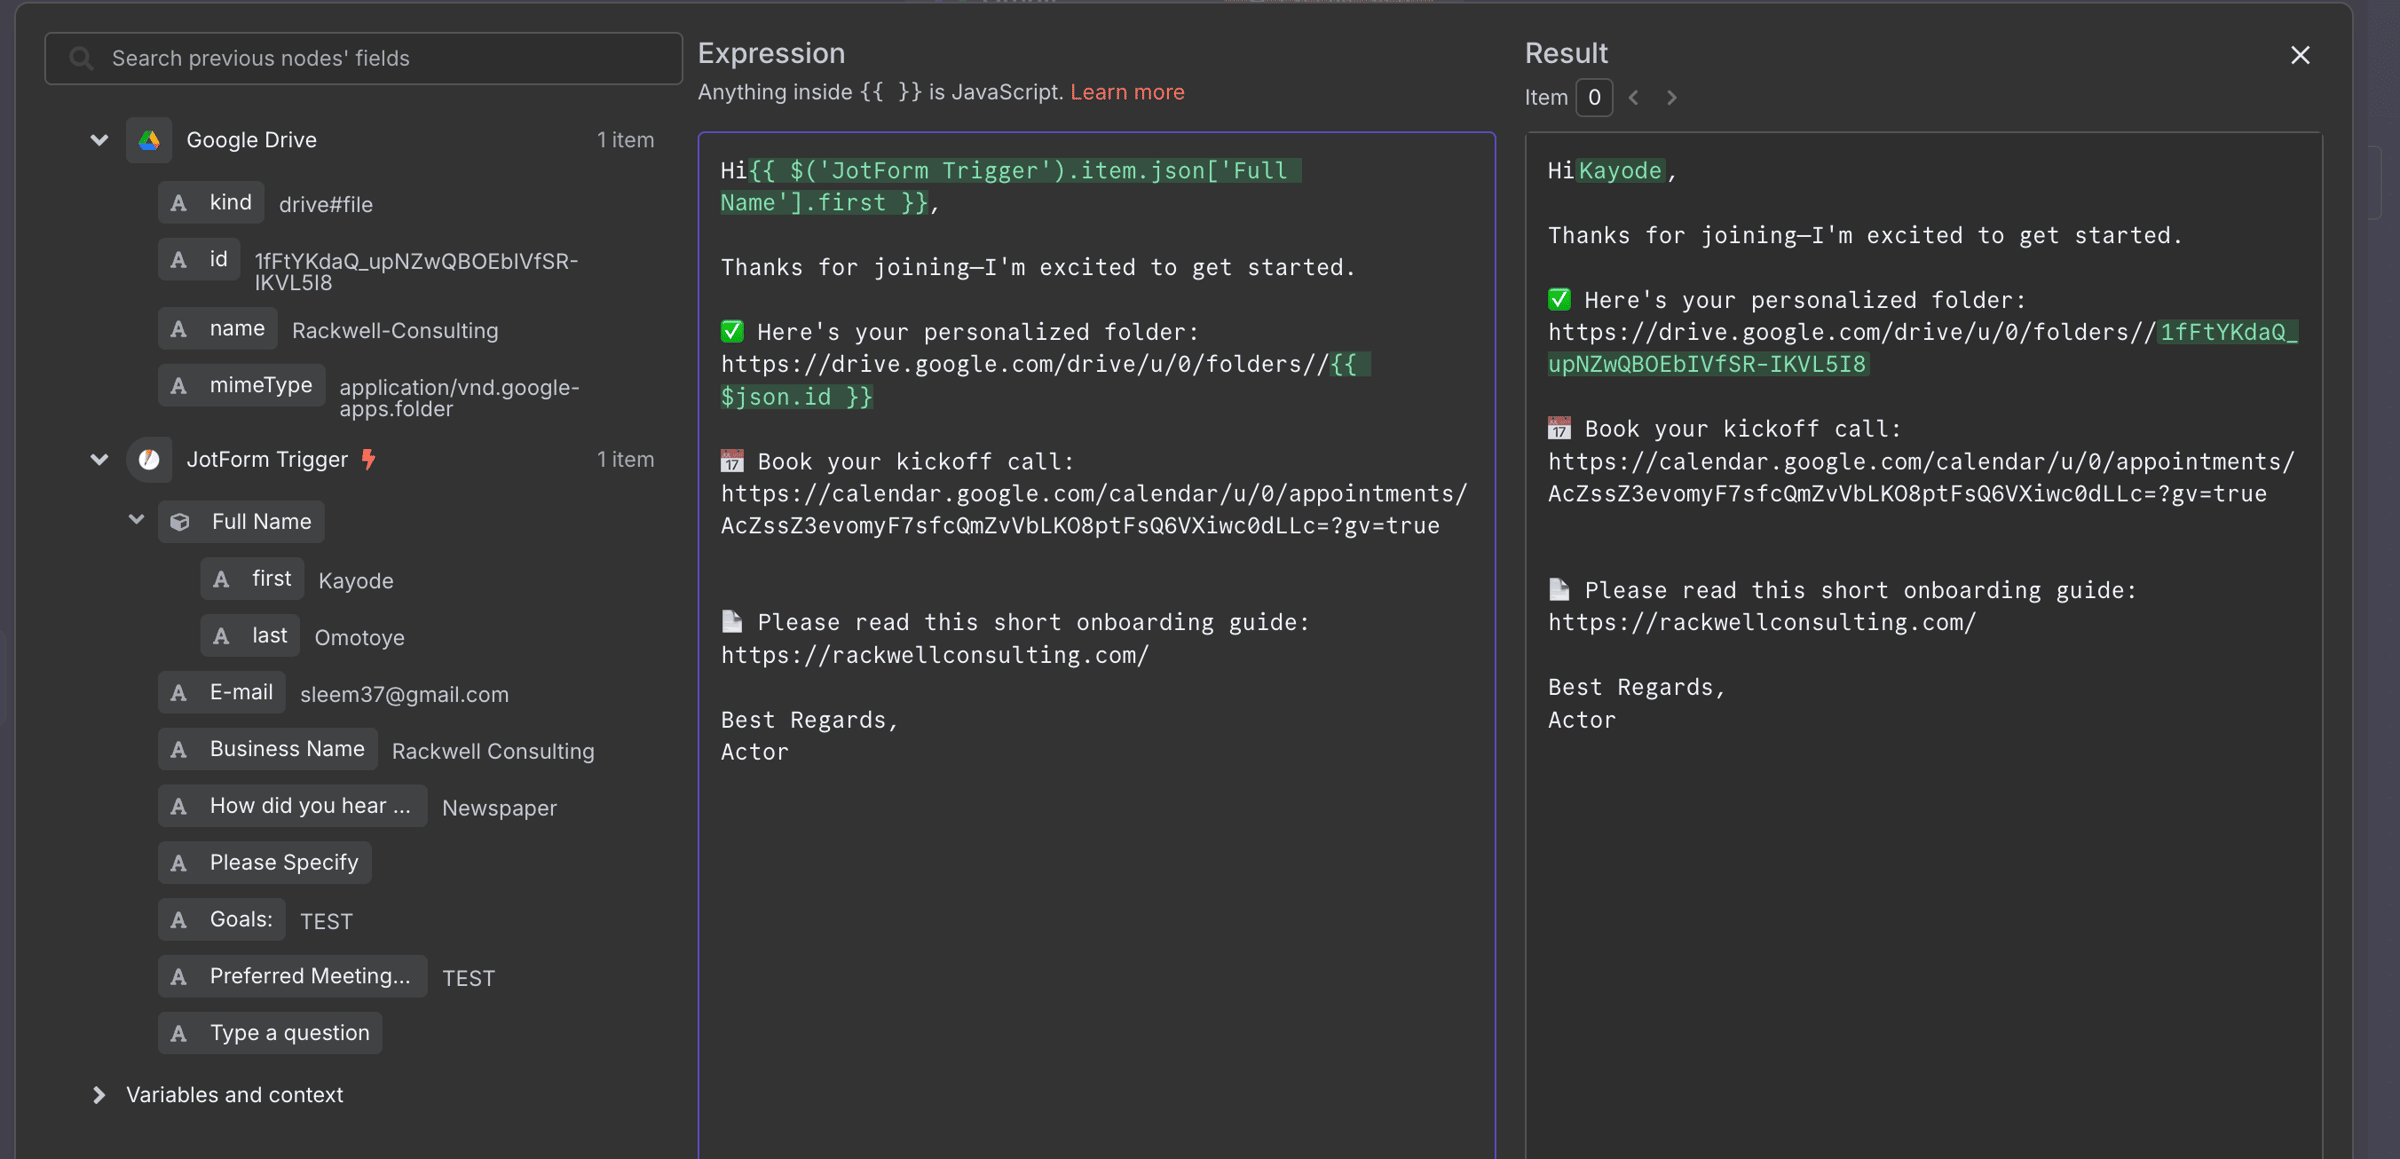2400x1159 pixels.
Task: Click the value Rackwell Consulting
Action: [493, 752]
